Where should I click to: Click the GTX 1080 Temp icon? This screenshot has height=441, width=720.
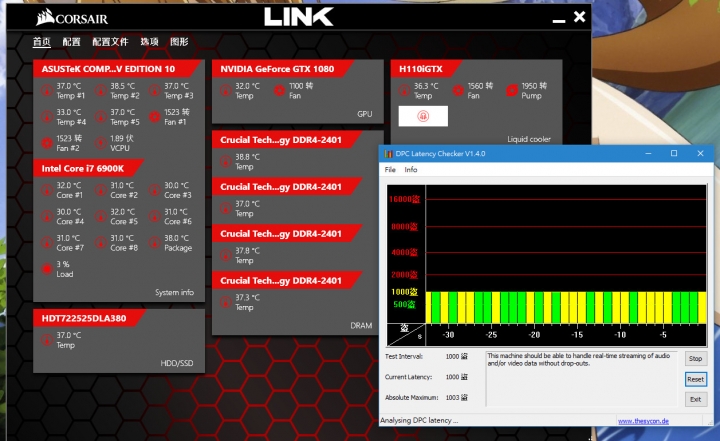[x=225, y=90]
